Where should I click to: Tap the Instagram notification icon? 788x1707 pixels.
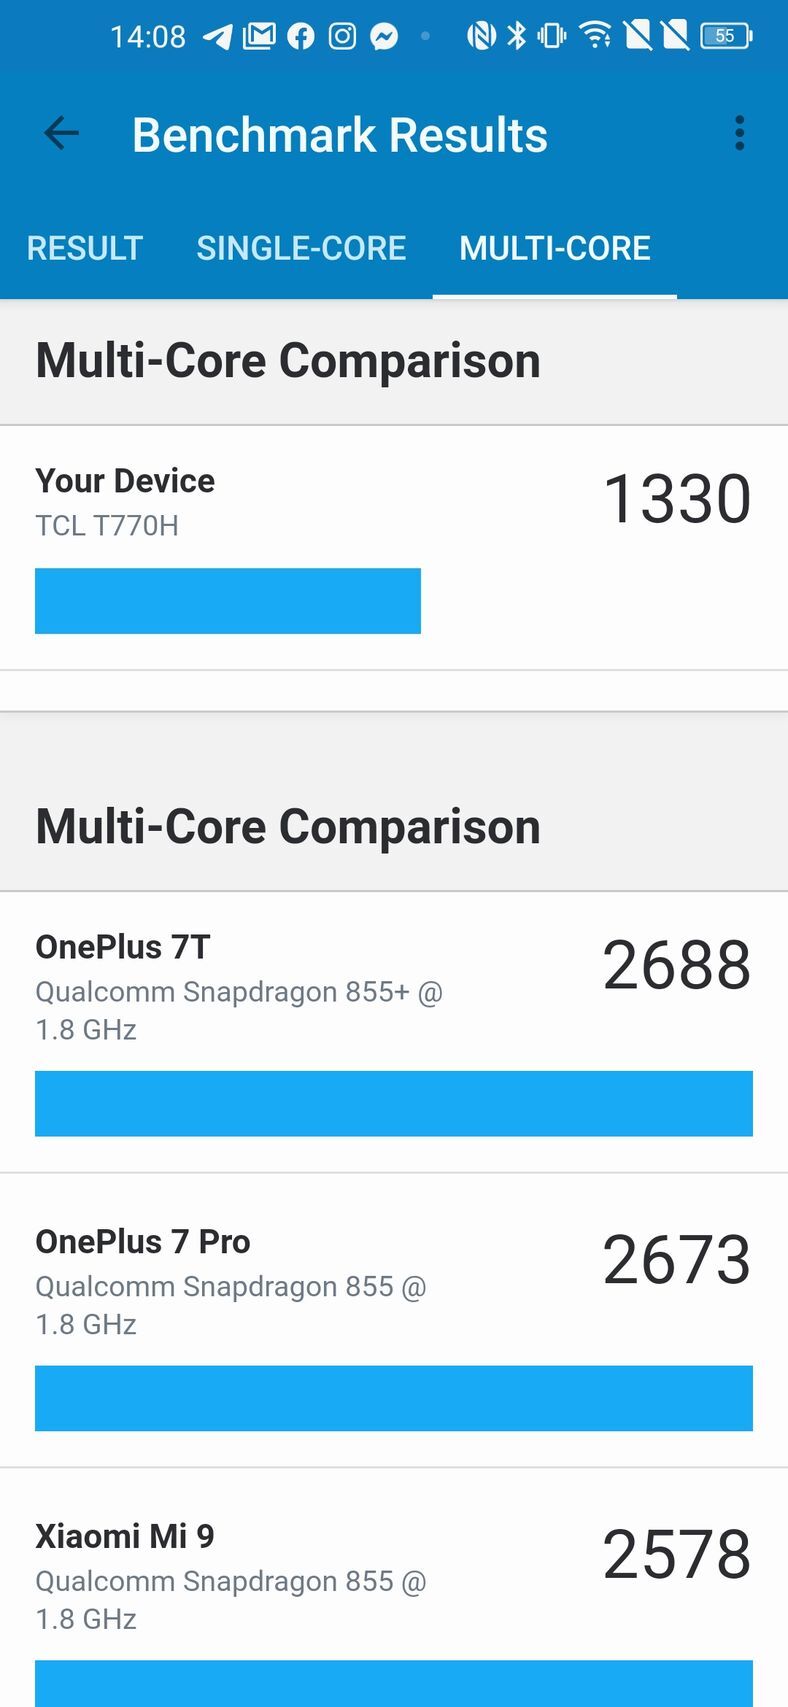342,37
